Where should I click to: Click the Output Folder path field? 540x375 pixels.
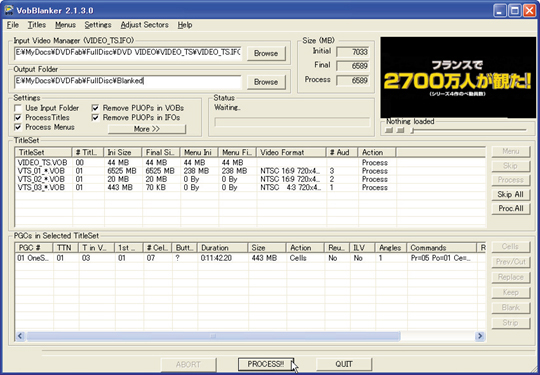pos(128,82)
